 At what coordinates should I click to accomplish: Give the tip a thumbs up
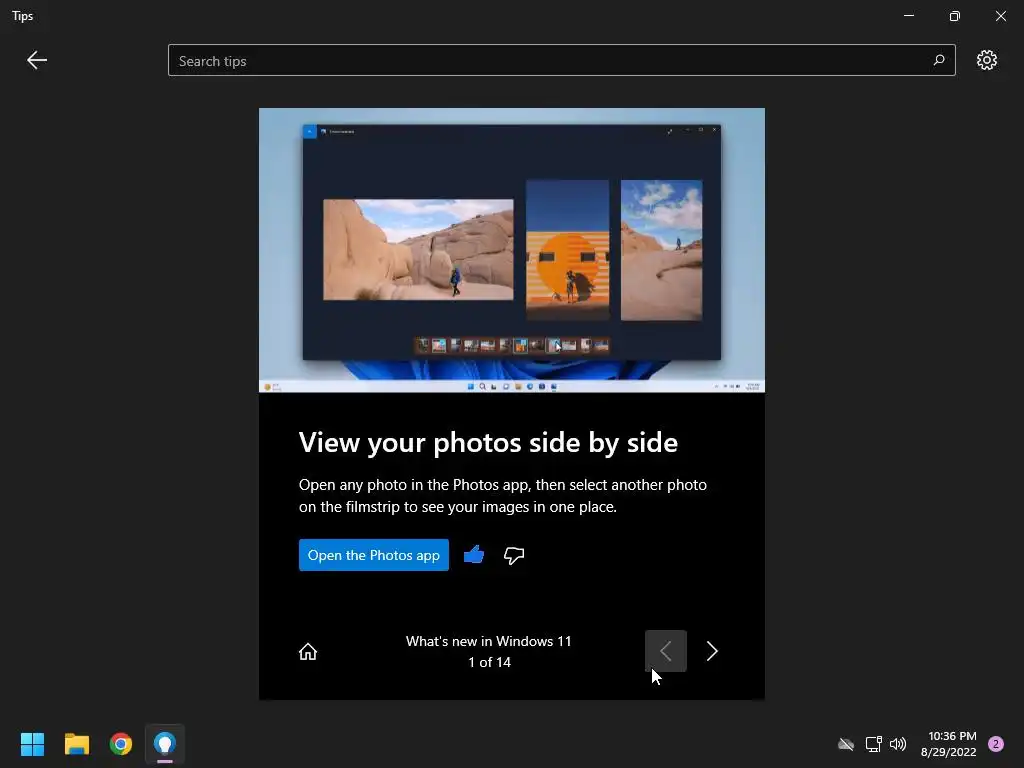[x=473, y=555]
